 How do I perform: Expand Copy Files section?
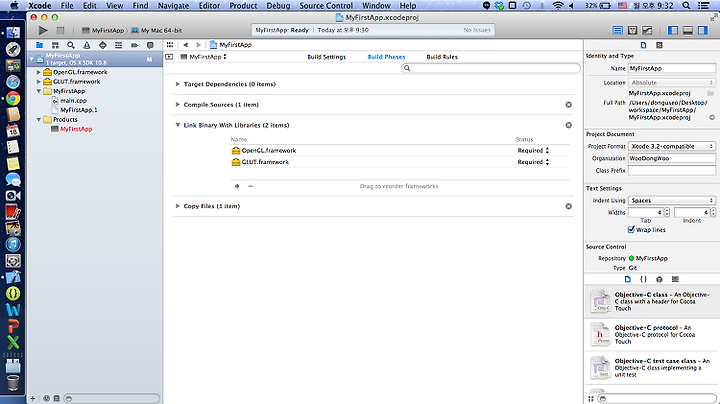(177, 206)
